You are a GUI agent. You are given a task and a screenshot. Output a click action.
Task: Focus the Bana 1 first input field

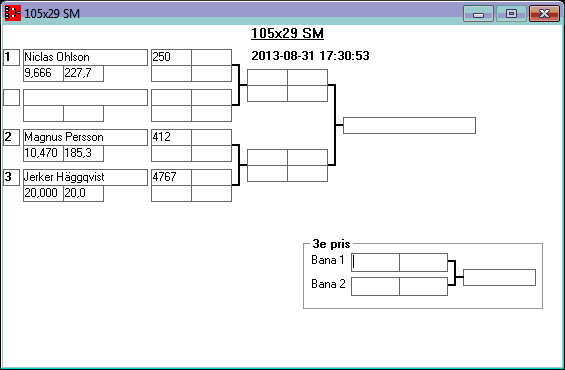click(x=375, y=262)
